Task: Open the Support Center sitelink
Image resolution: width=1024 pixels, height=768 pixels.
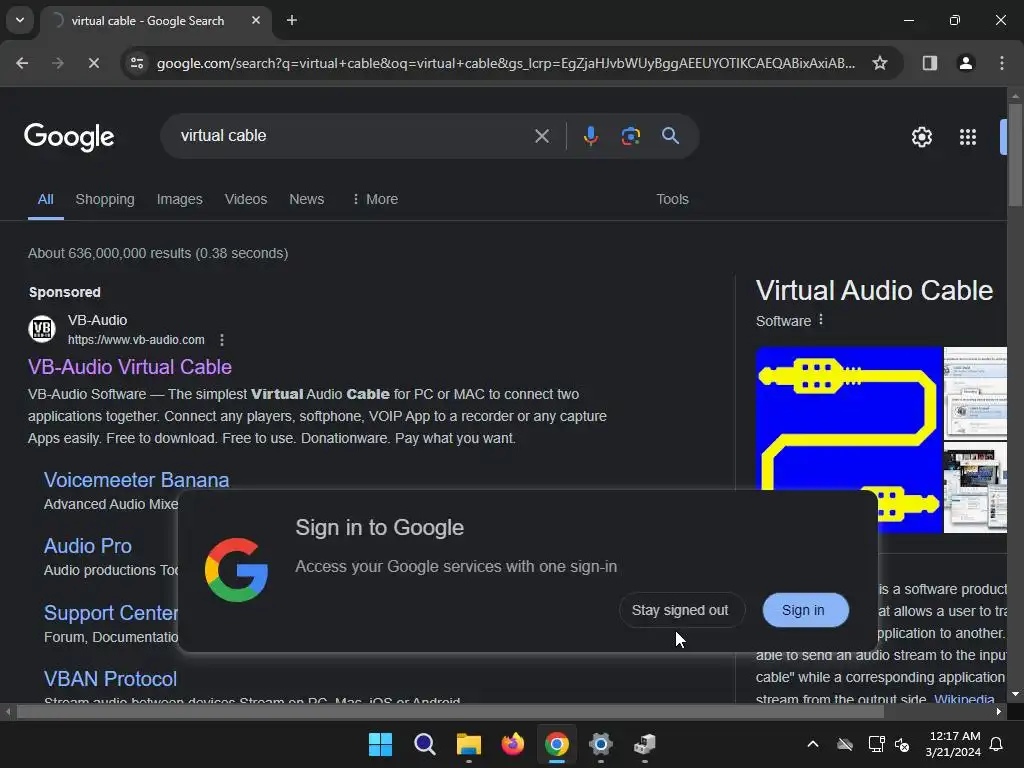Action: (111, 613)
